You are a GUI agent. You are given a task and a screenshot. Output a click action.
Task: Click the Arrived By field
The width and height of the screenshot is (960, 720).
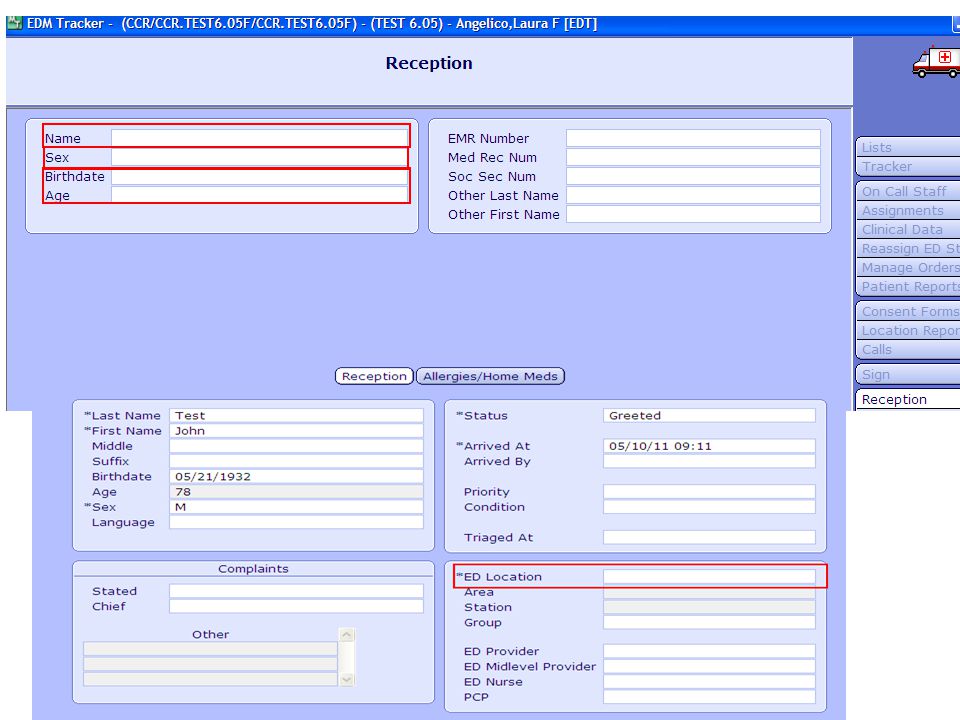[710, 462]
